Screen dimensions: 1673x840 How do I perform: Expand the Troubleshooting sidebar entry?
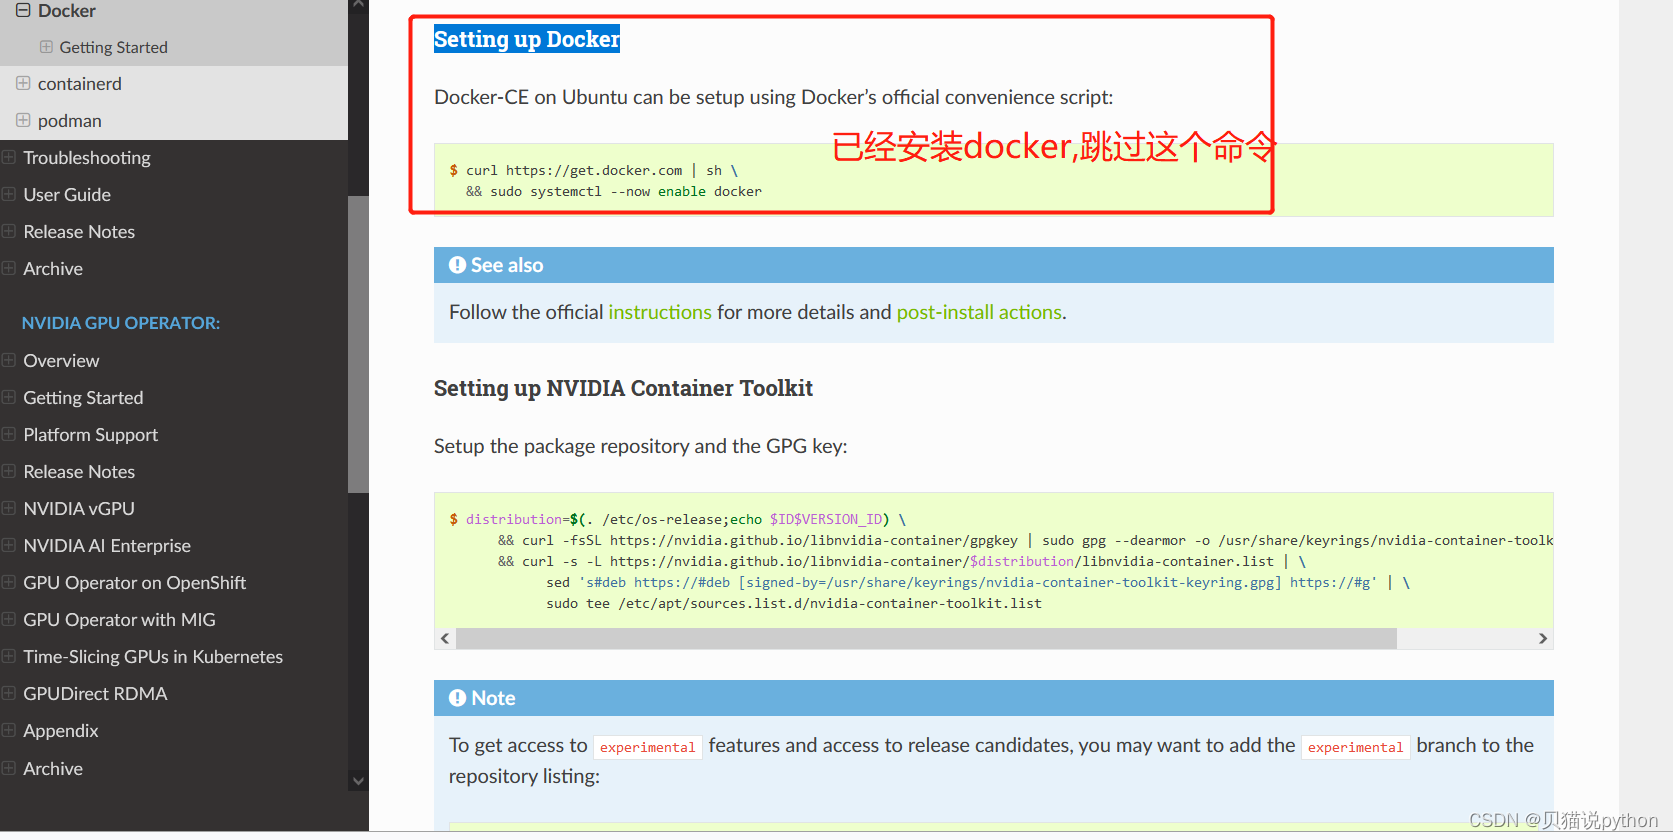click(x=9, y=157)
